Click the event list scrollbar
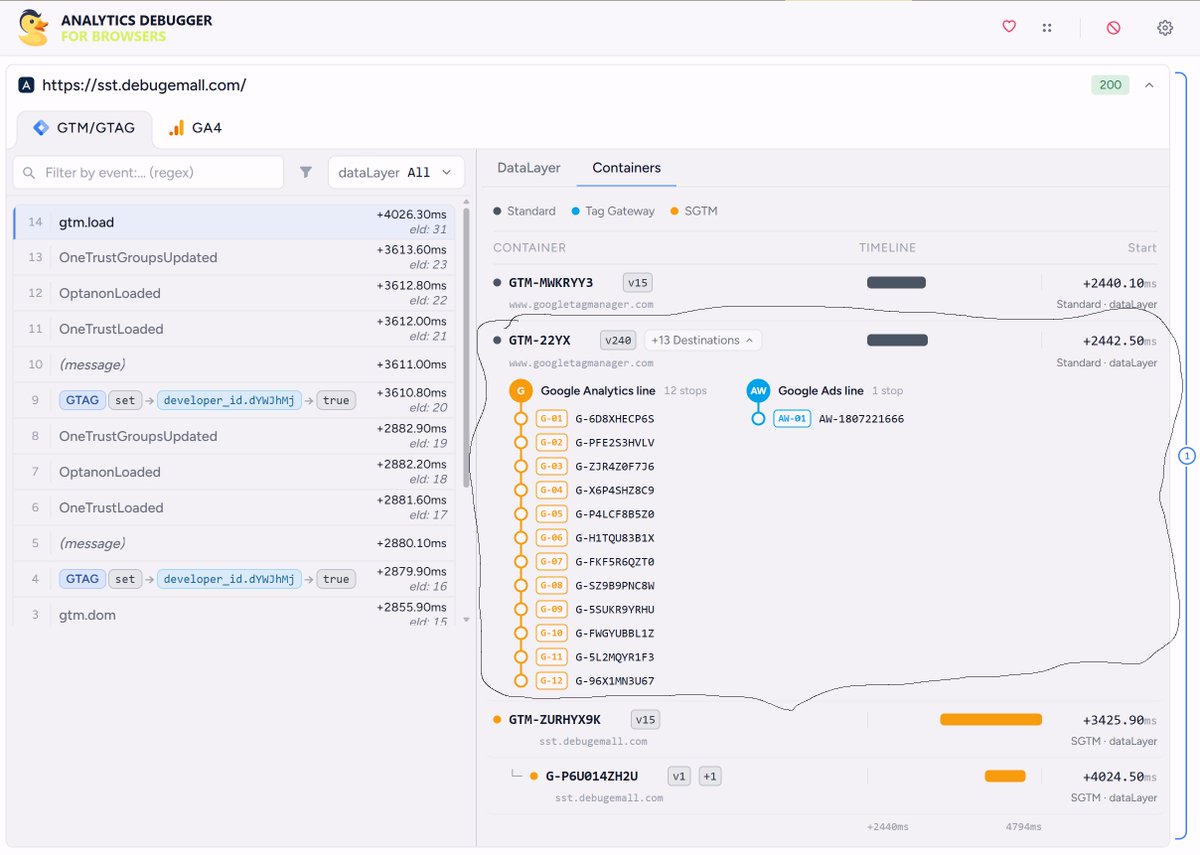Screen dimensions: 1200x855 (x=464, y=347)
